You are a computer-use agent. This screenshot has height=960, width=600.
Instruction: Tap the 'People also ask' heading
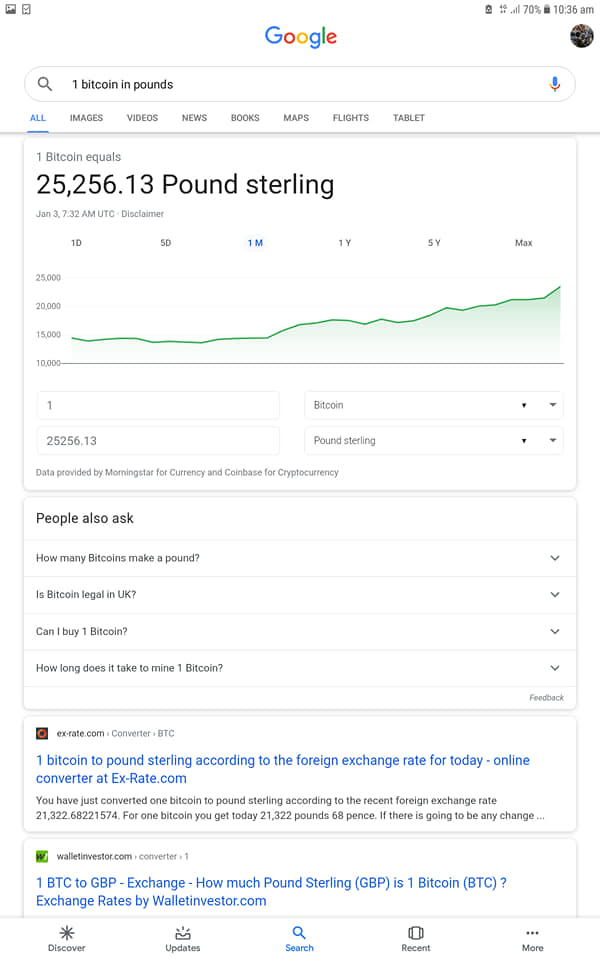tap(84, 518)
